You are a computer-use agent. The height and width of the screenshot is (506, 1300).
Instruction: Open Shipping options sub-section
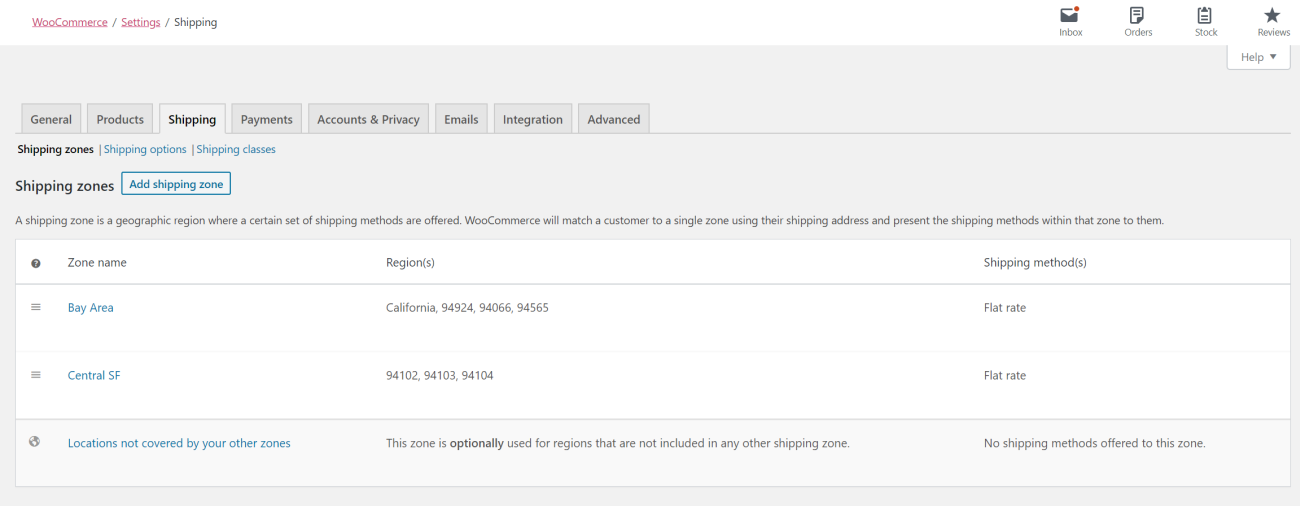[145, 149]
